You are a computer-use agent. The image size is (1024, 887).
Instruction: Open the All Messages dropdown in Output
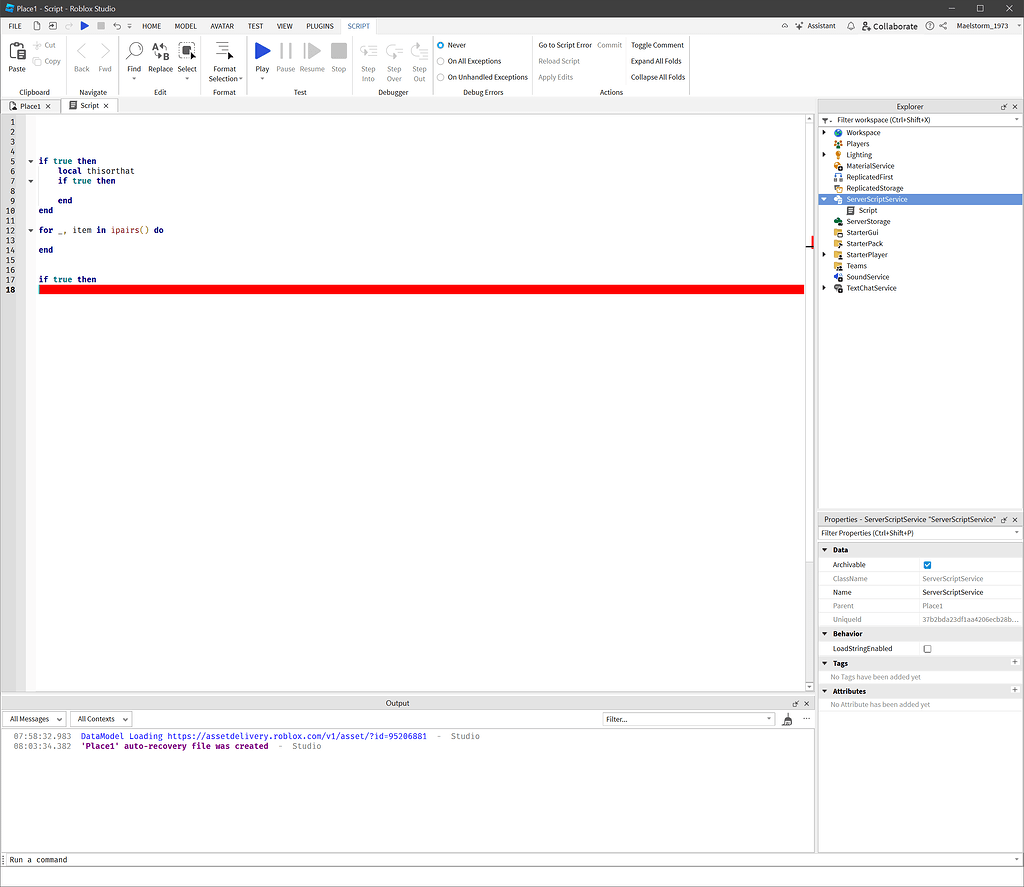(35, 718)
